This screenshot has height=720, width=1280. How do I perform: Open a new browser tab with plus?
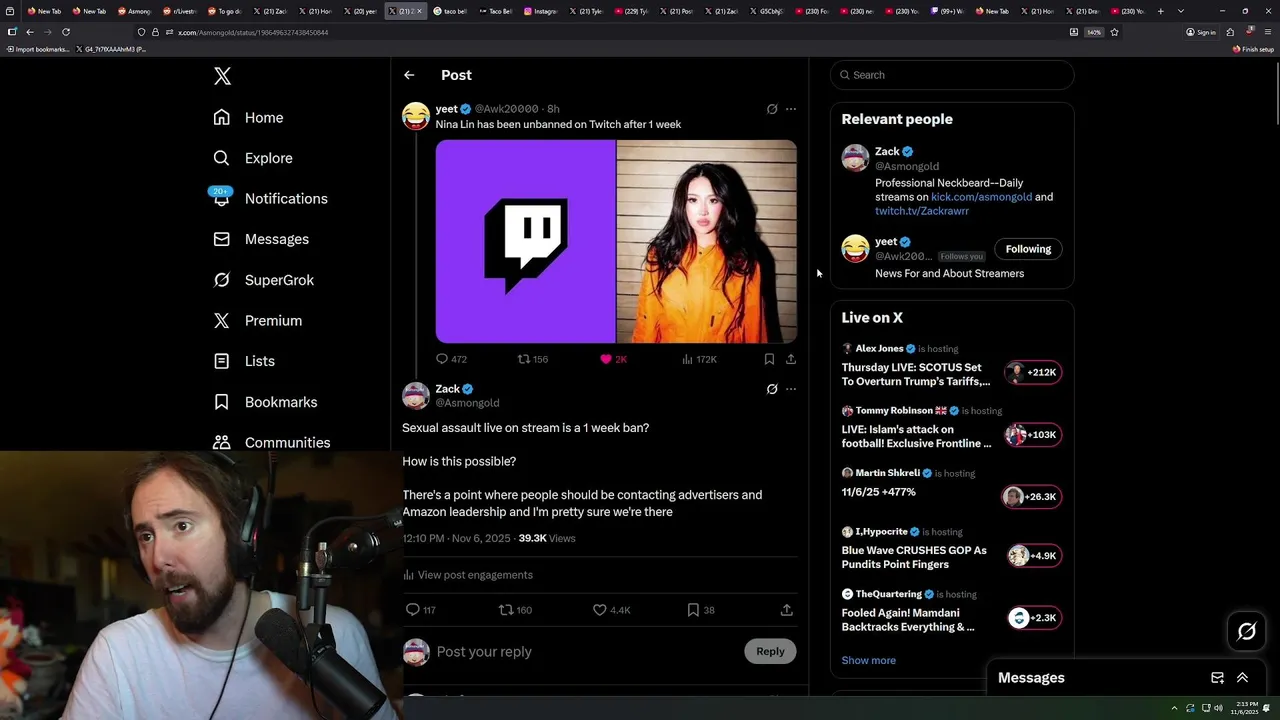click(1160, 11)
